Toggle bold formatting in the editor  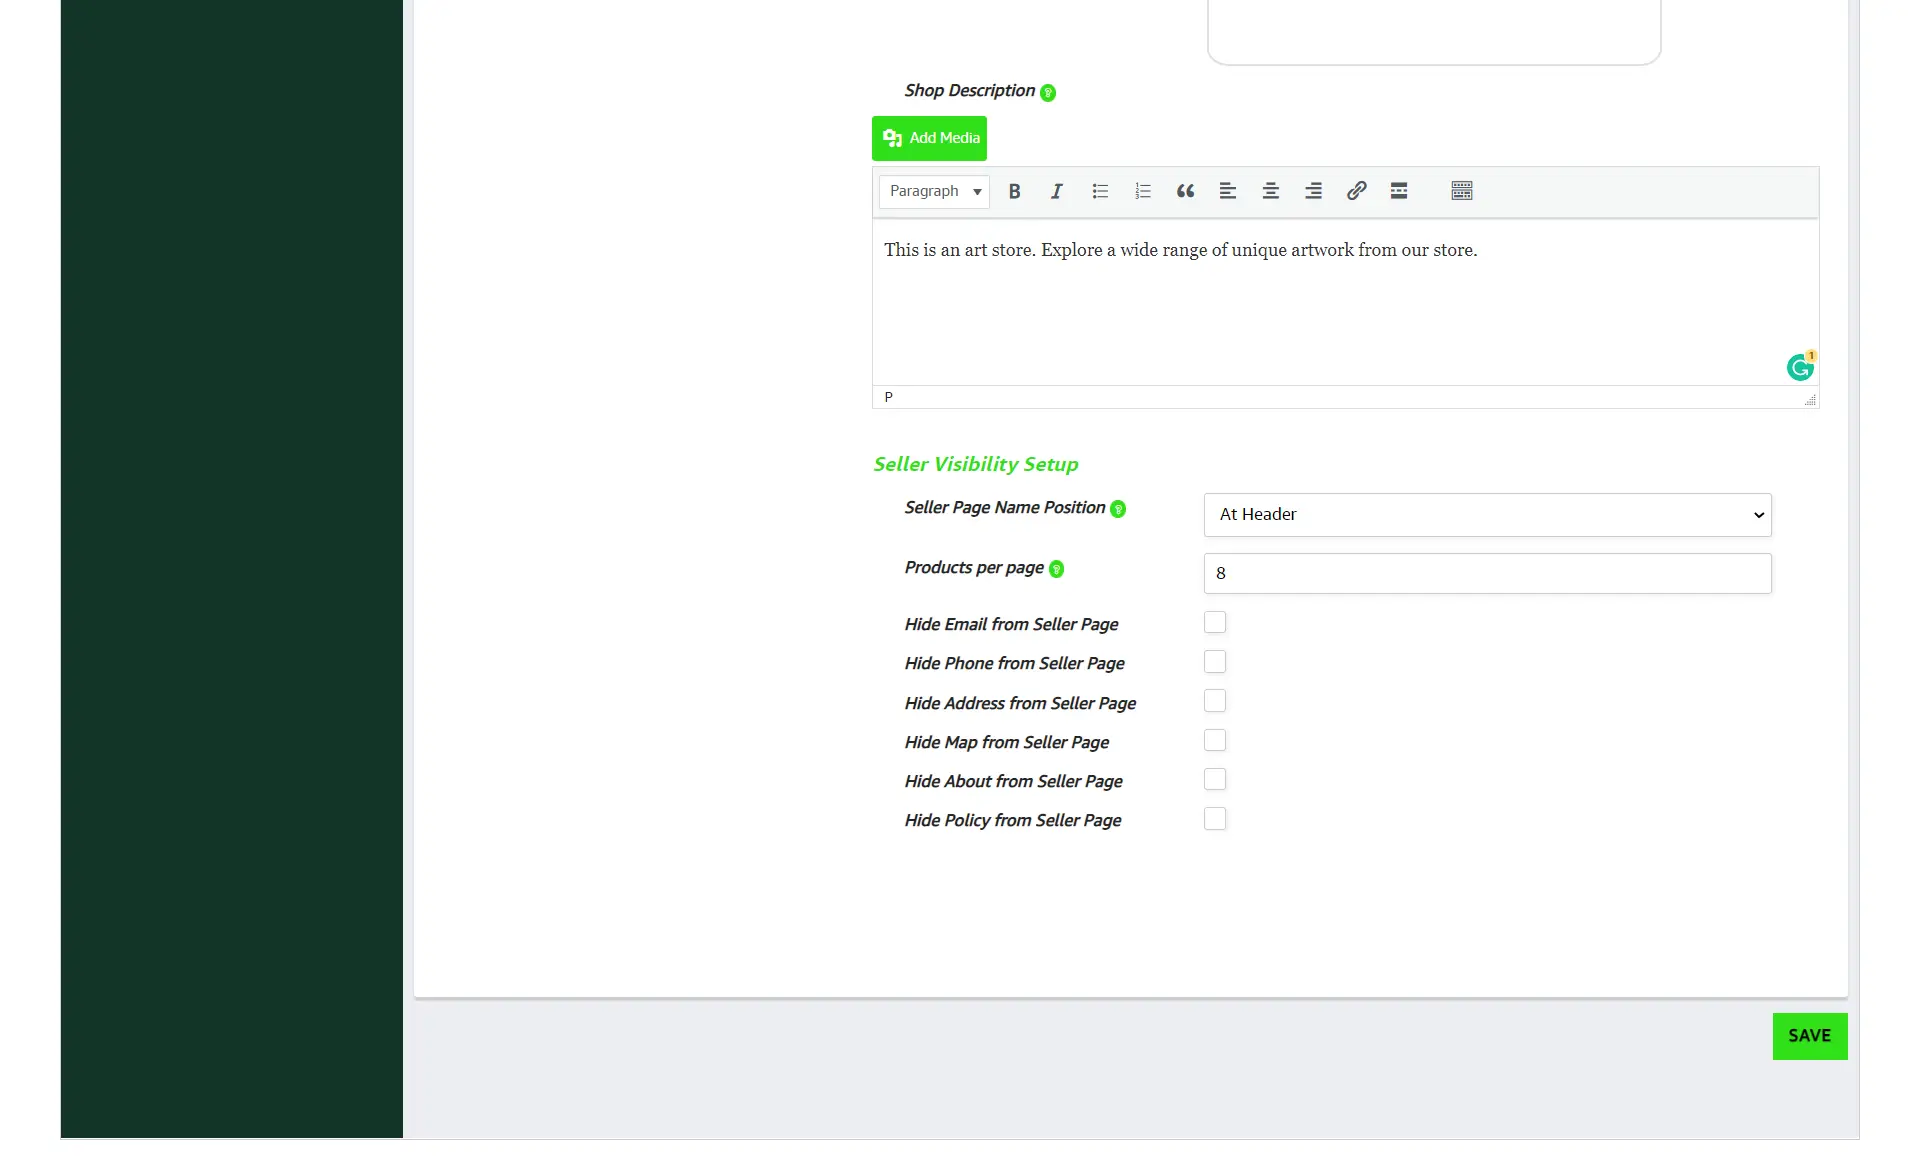coord(1014,191)
